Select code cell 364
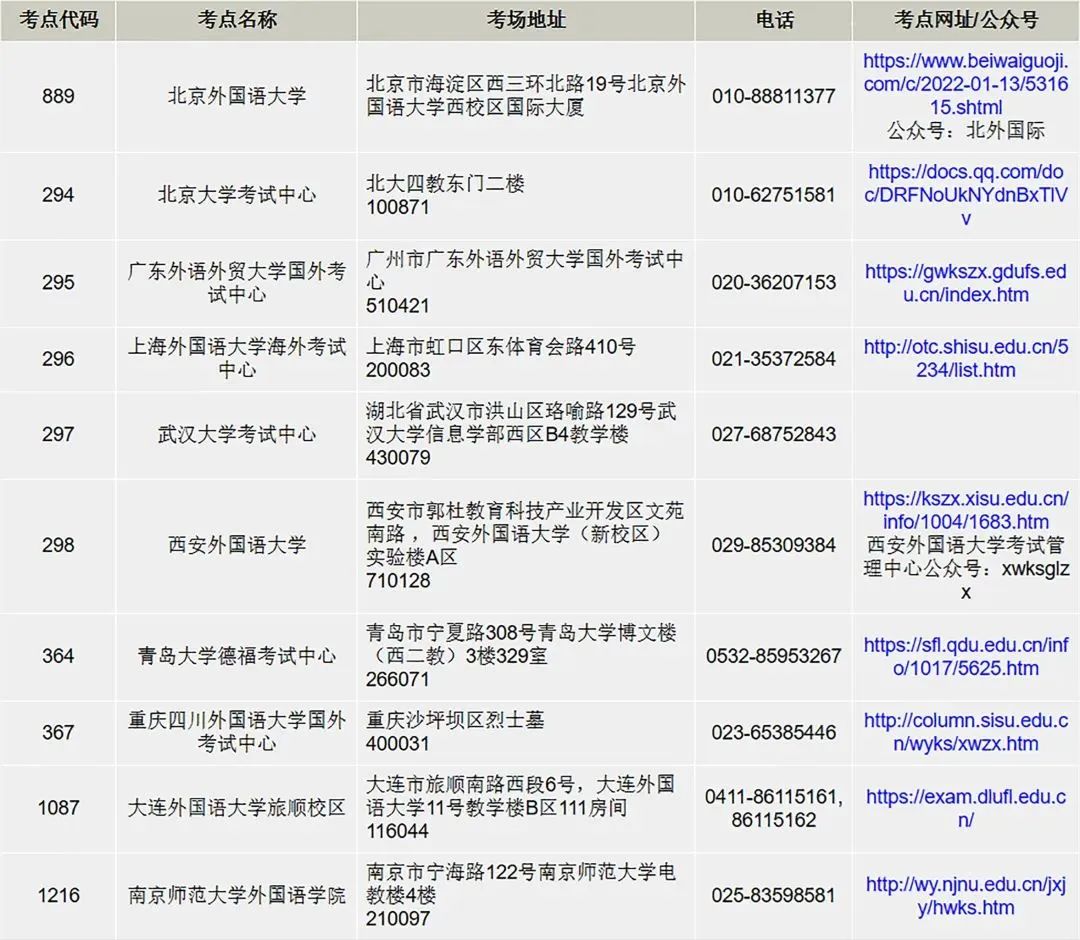The image size is (1080, 940). coord(59,656)
